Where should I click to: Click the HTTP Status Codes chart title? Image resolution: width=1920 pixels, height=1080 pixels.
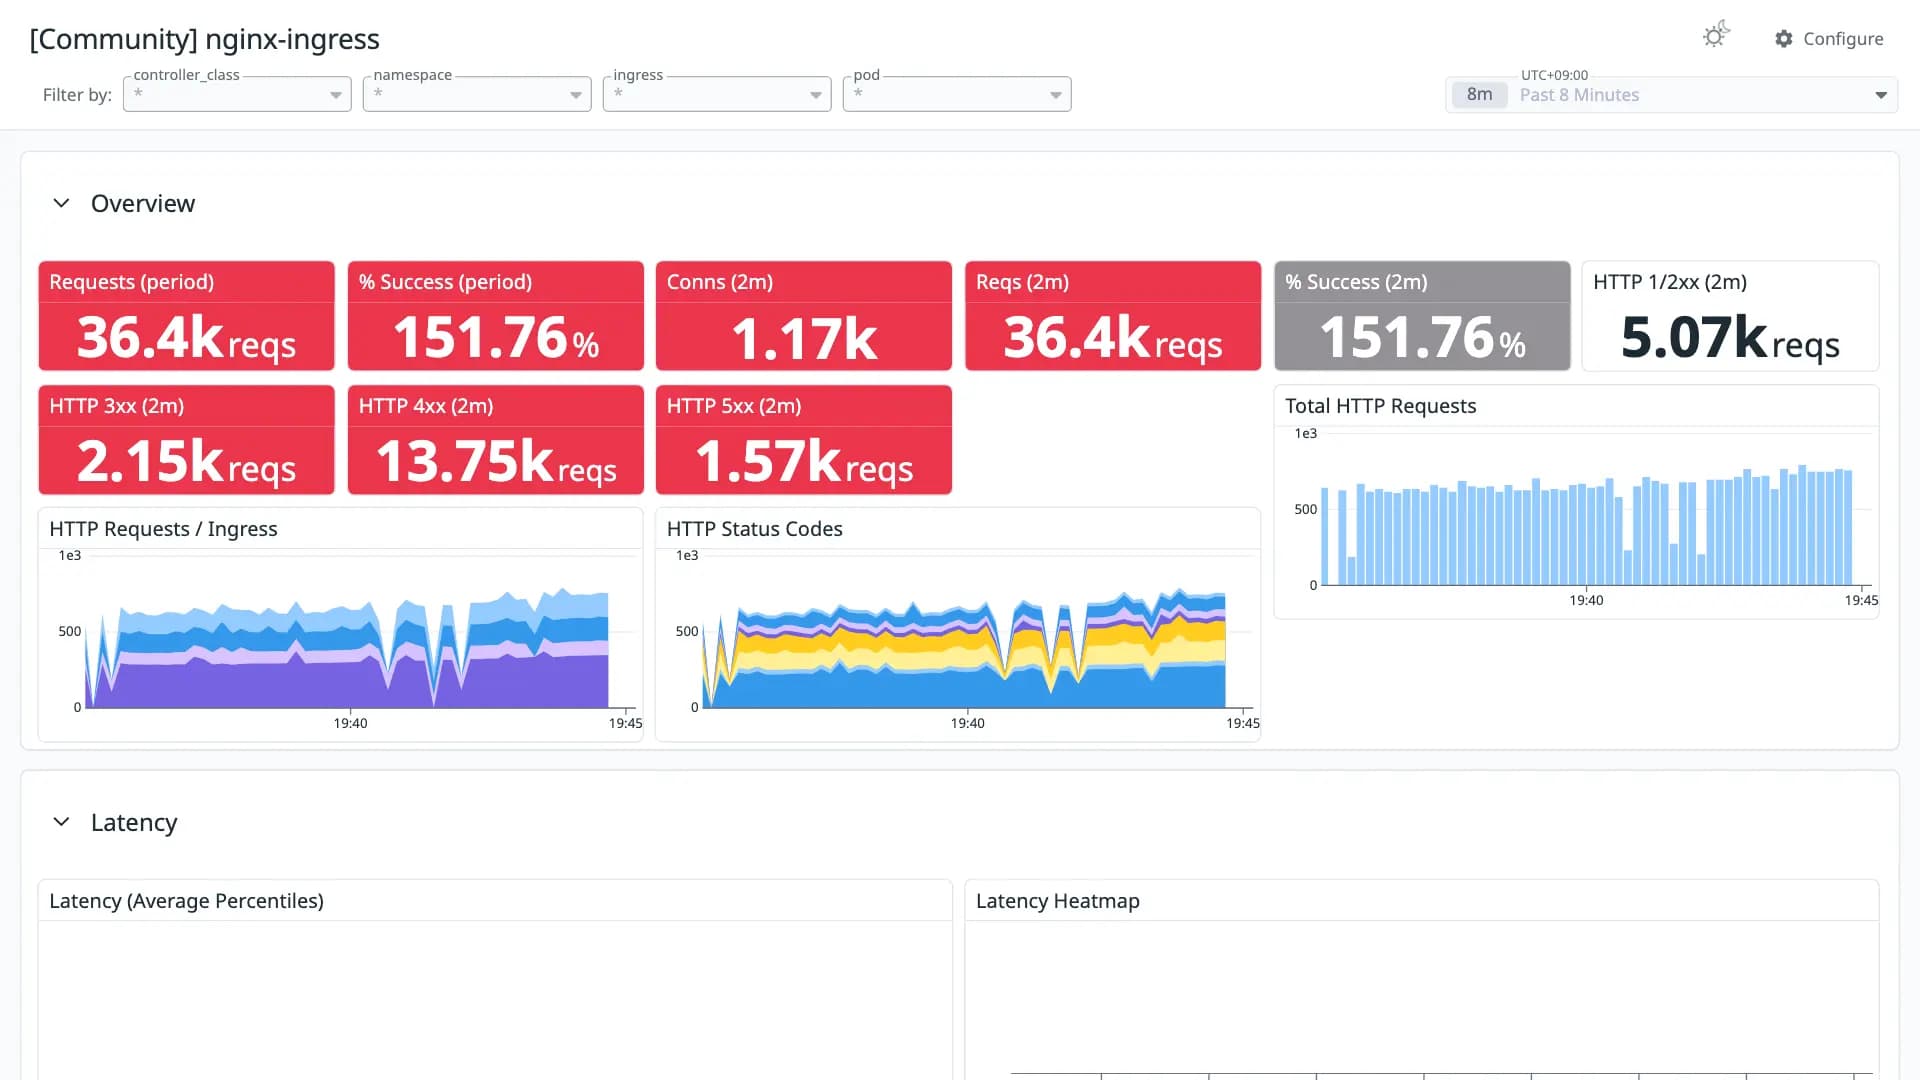[755, 529]
